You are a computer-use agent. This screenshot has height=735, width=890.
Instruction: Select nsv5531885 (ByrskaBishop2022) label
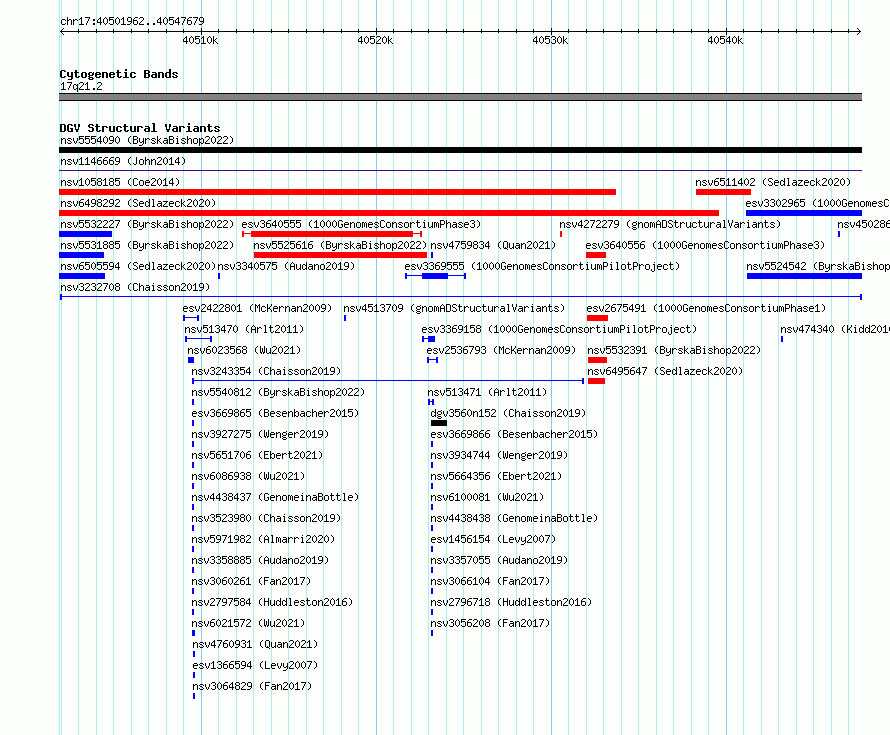click(x=147, y=245)
